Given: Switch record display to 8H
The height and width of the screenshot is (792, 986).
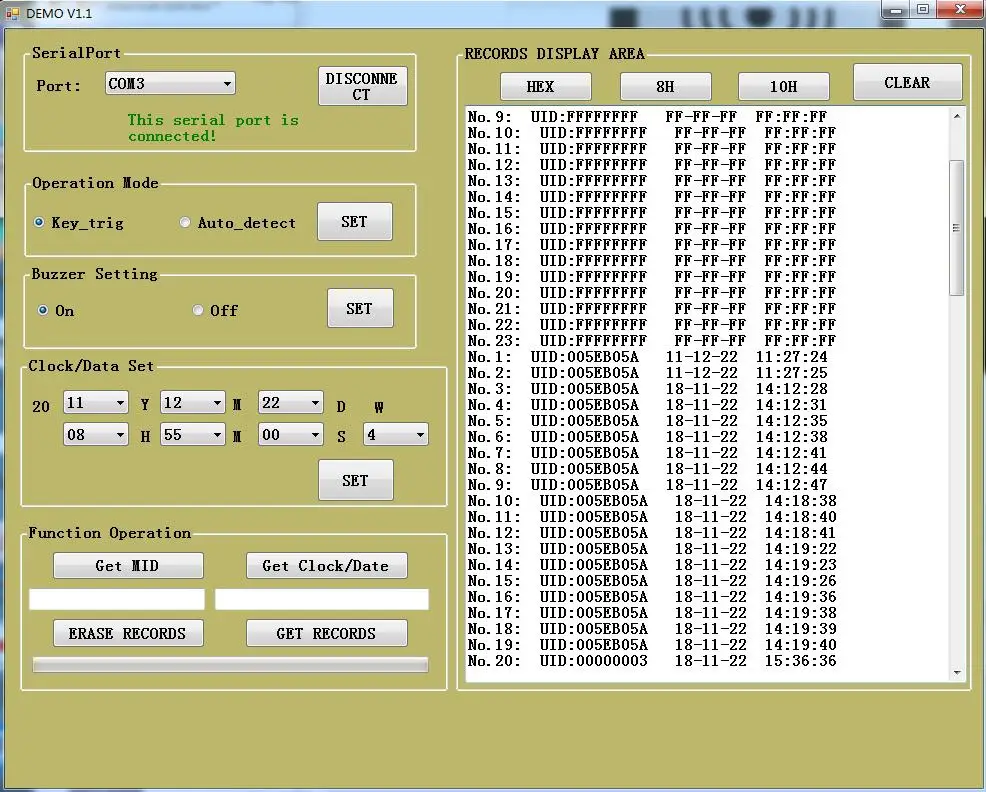Looking at the screenshot, I should click(665, 86).
